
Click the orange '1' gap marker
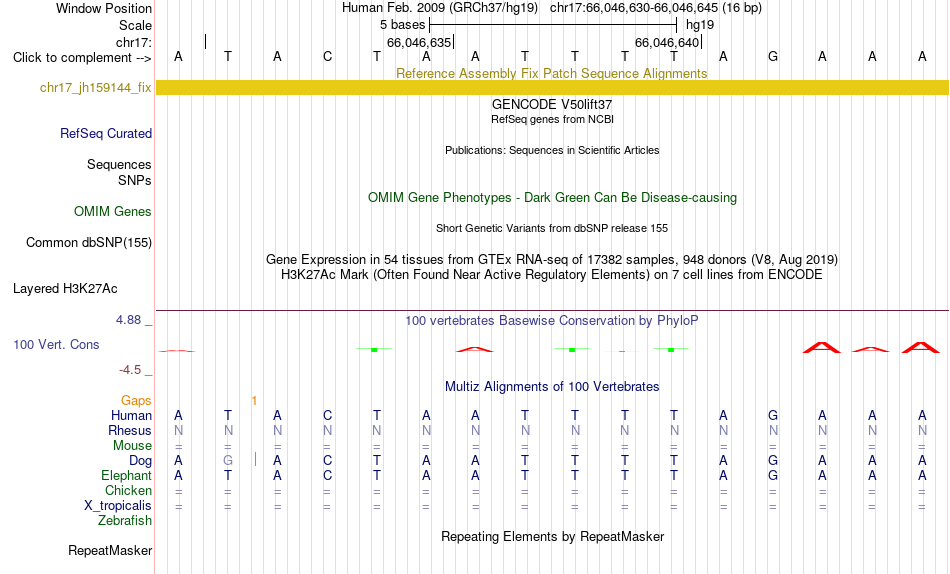click(254, 401)
